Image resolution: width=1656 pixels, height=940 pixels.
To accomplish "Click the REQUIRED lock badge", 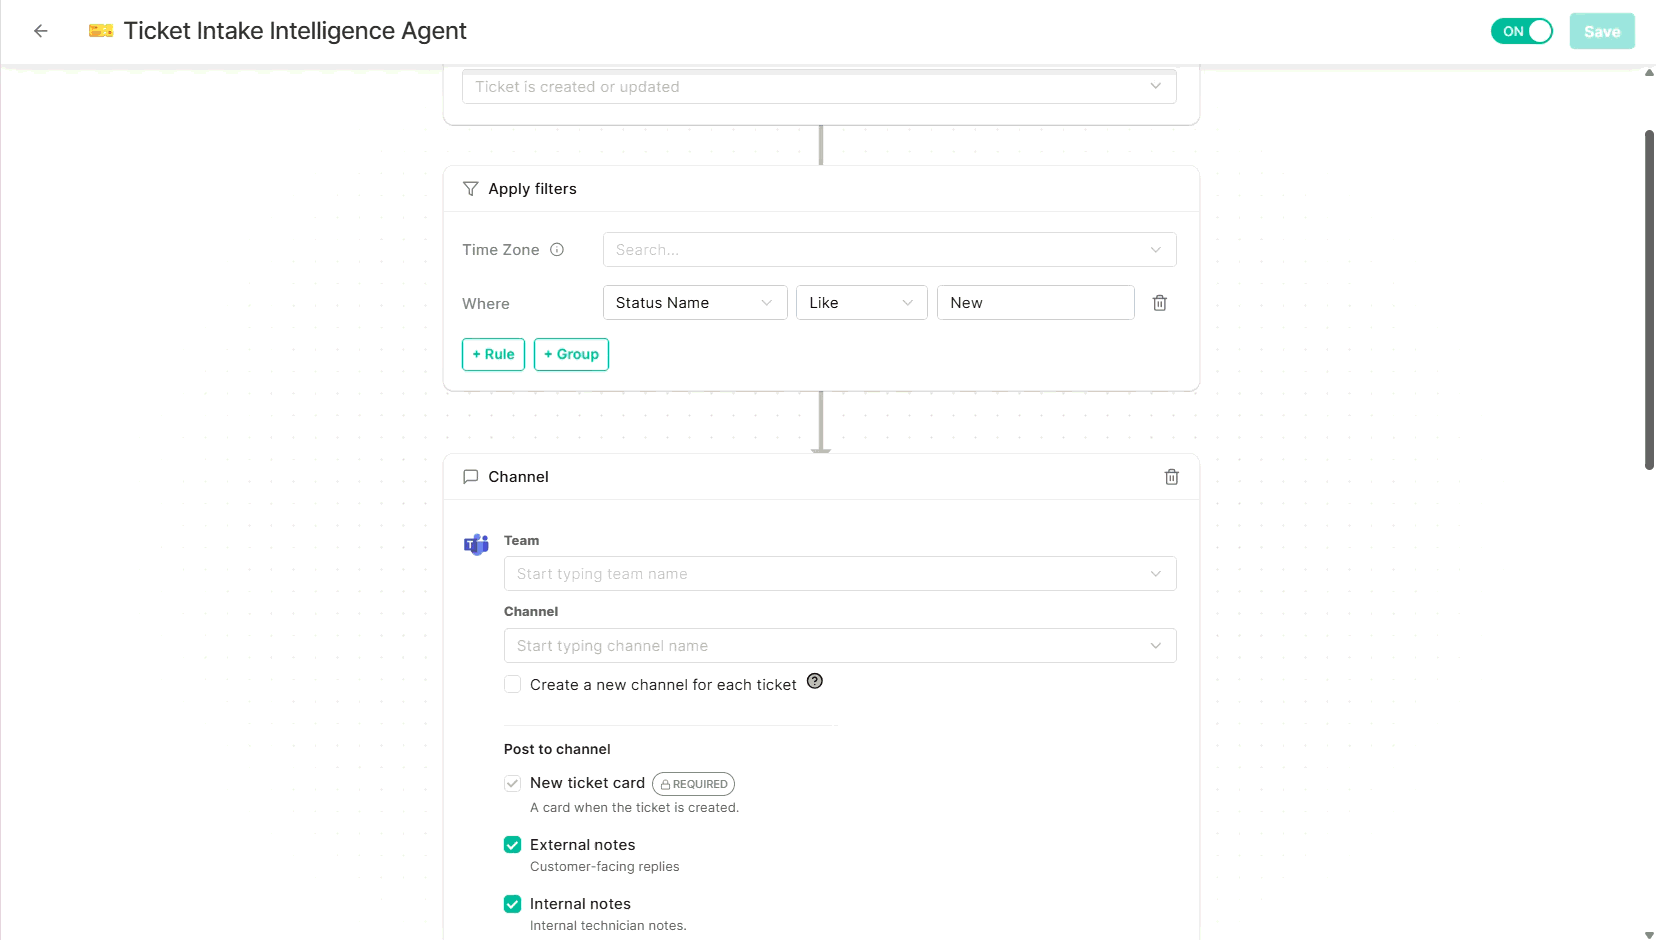I will click(x=693, y=784).
